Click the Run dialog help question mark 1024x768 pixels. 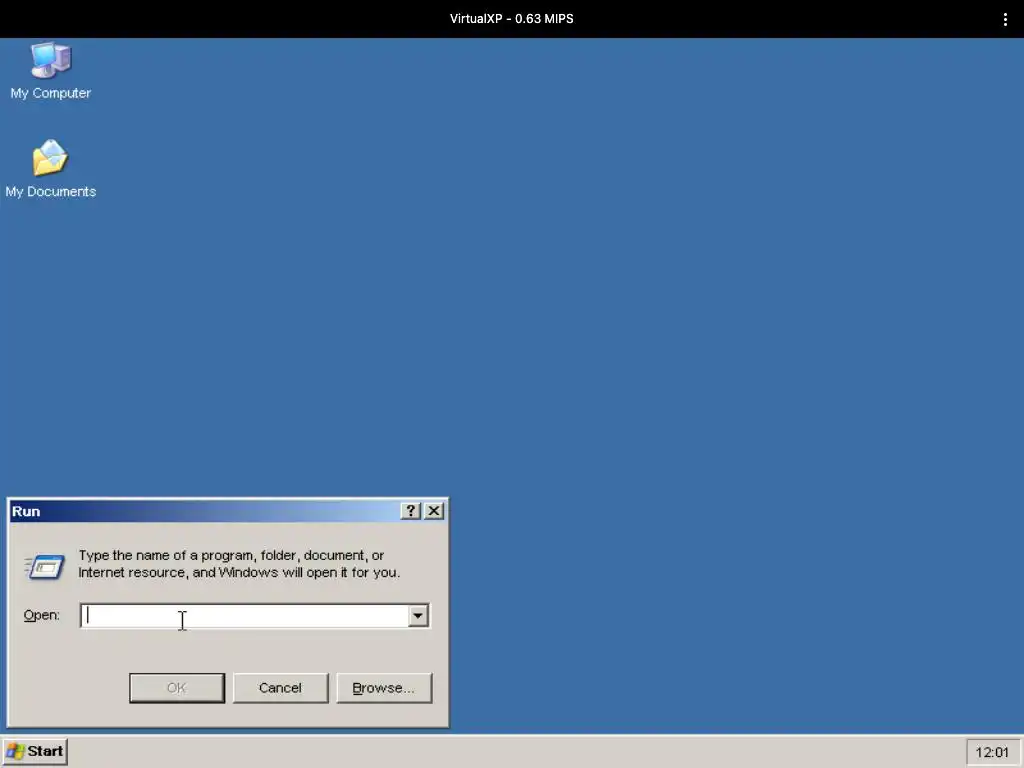410,511
